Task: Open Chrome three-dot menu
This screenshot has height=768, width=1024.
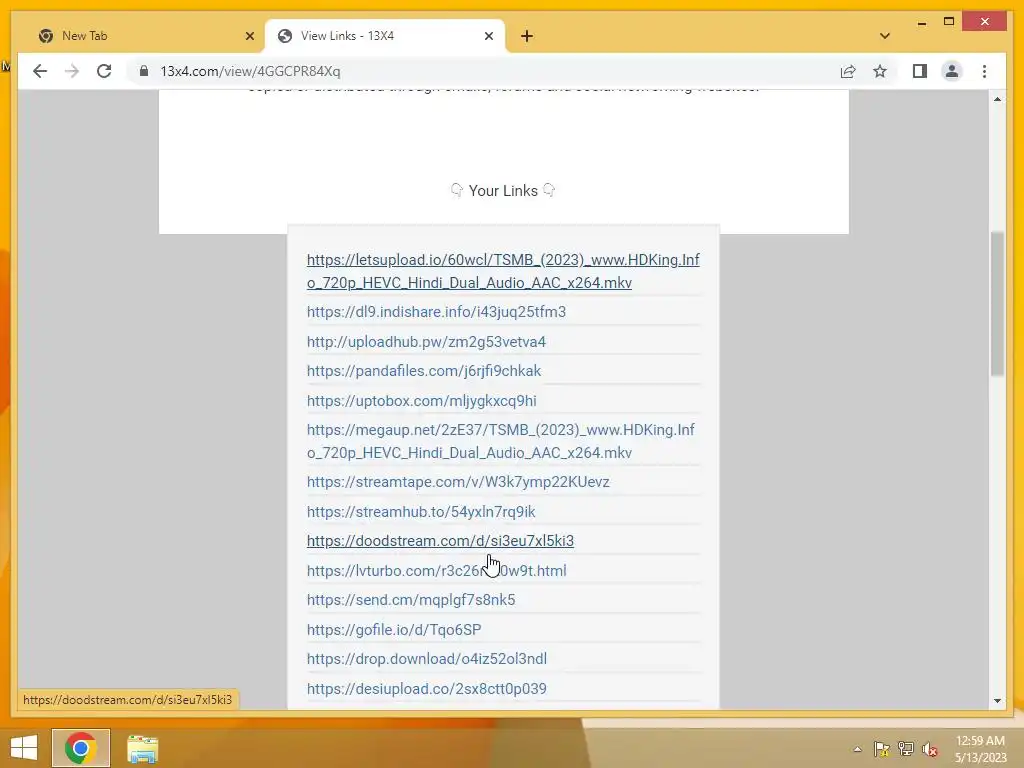Action: (984, 71)
